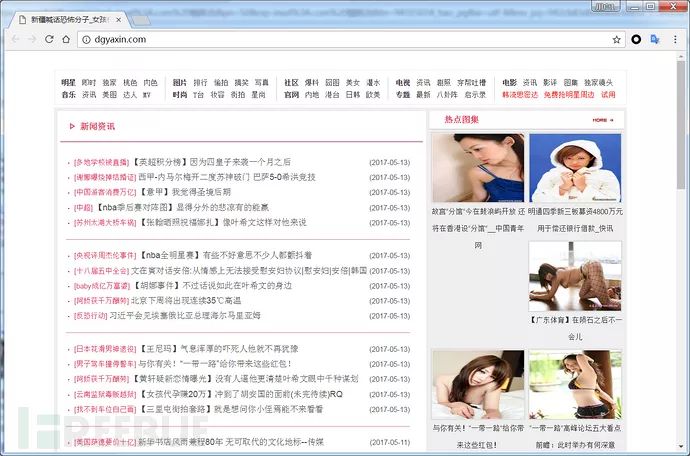Click the pink [中超] tag
The image size is (690, 456).
click(83, 207)
